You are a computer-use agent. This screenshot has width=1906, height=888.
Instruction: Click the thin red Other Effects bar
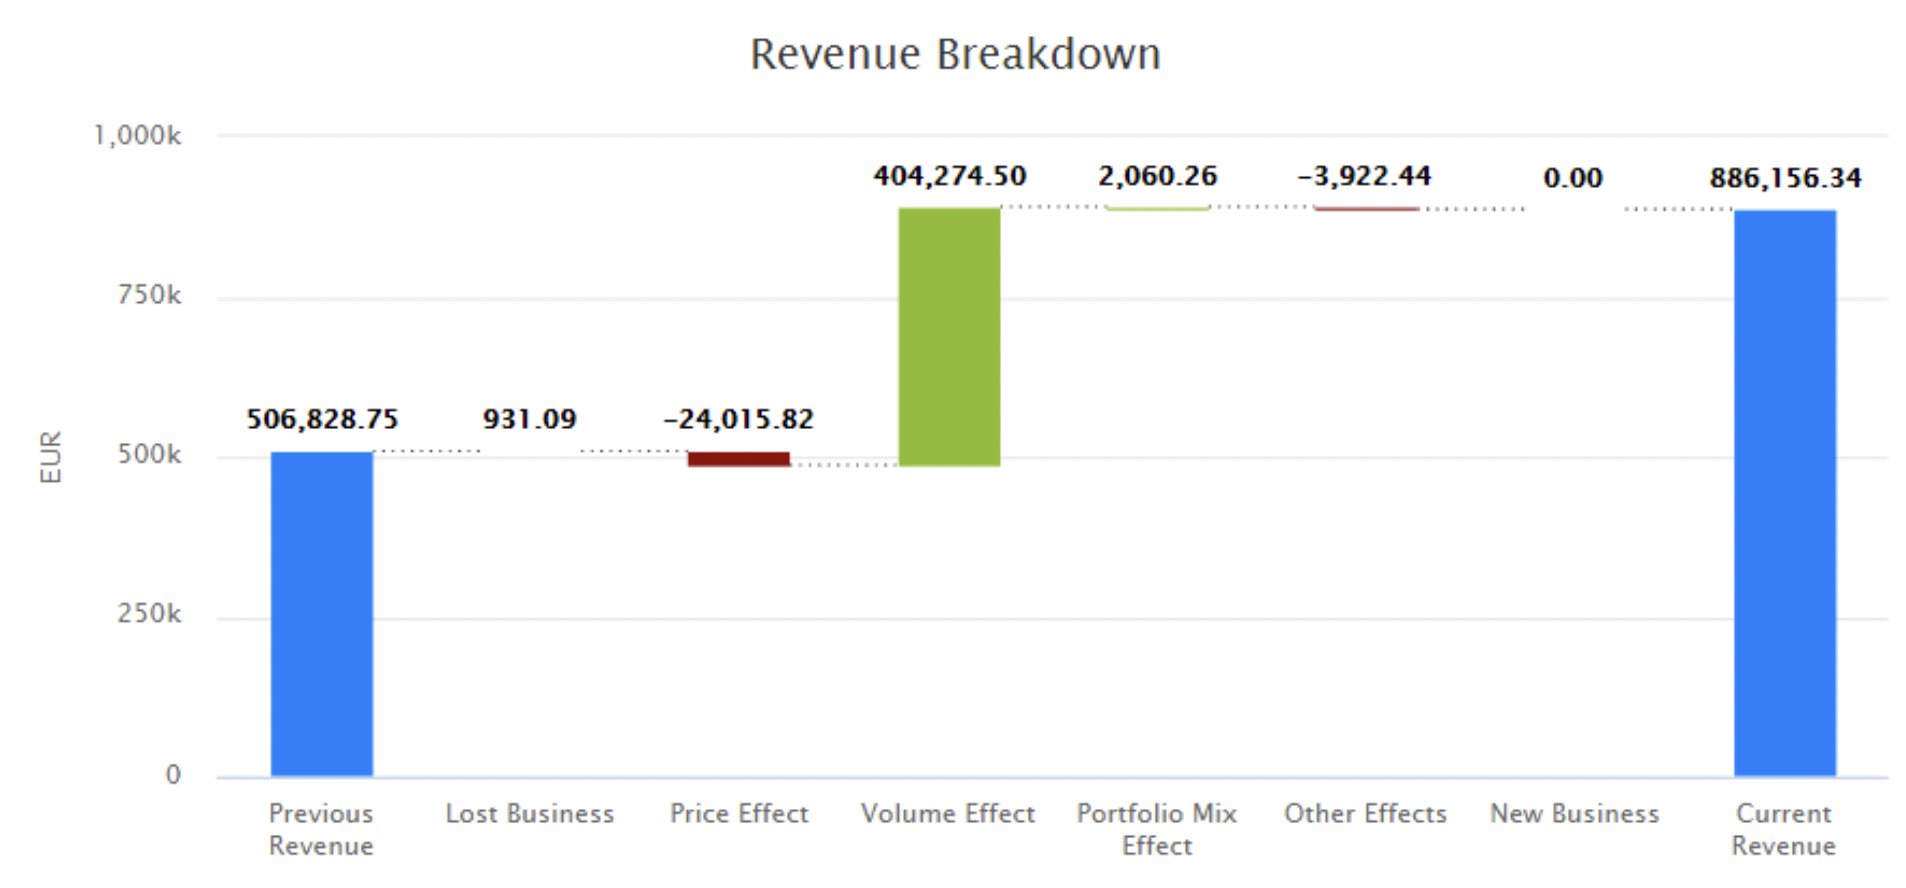[x=1366, y=208]
